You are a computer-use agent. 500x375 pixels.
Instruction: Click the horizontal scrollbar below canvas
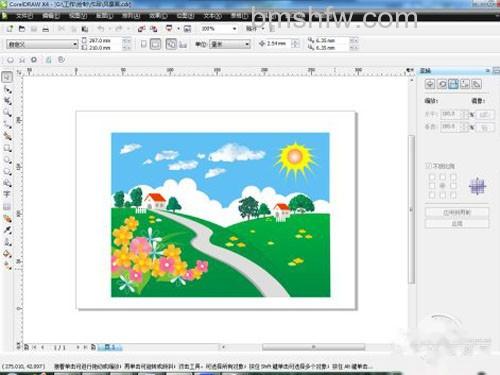pyautogui.click(x=313, y=347)
